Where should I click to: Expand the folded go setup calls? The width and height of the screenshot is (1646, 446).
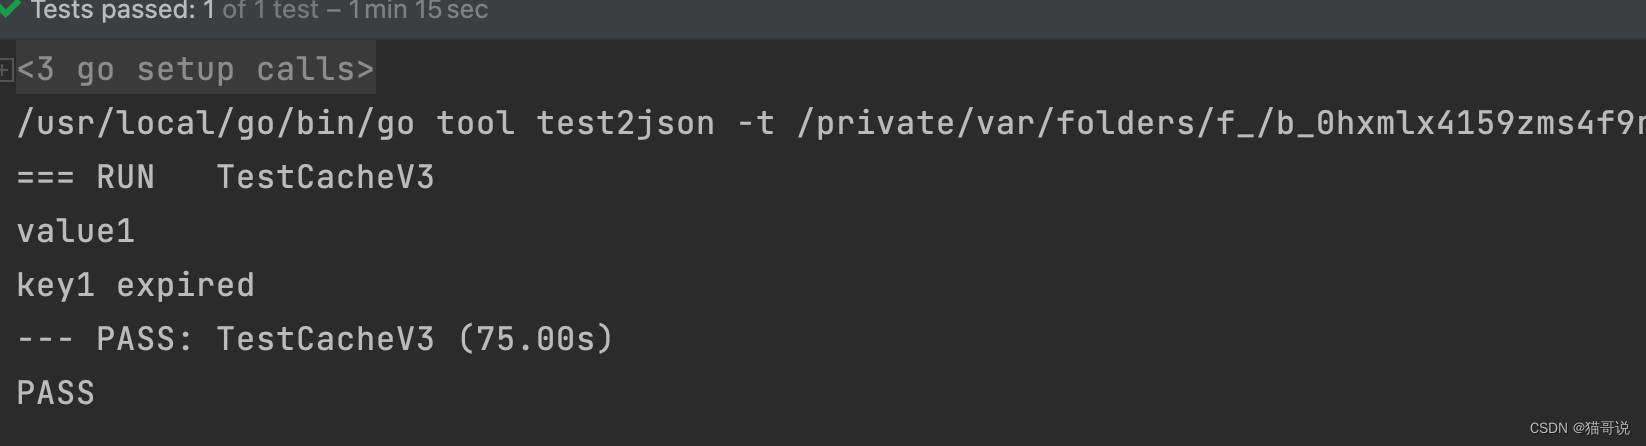[6, 70]
